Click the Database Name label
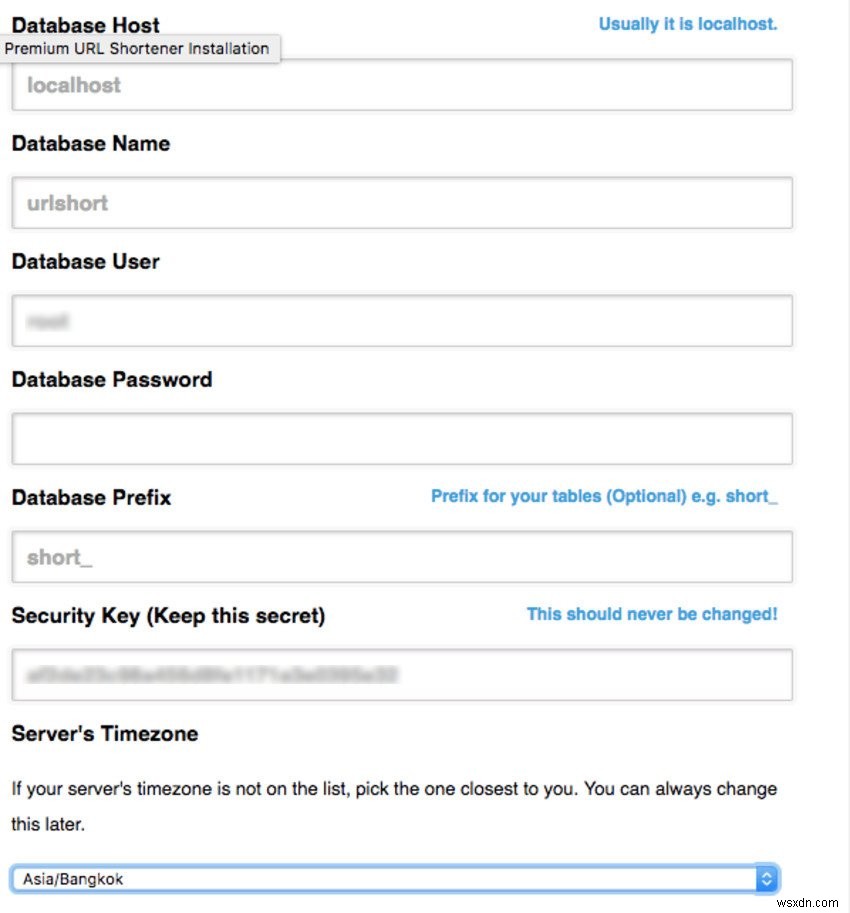The width and height of the screenshot is (850, 913). click(90, 143)
